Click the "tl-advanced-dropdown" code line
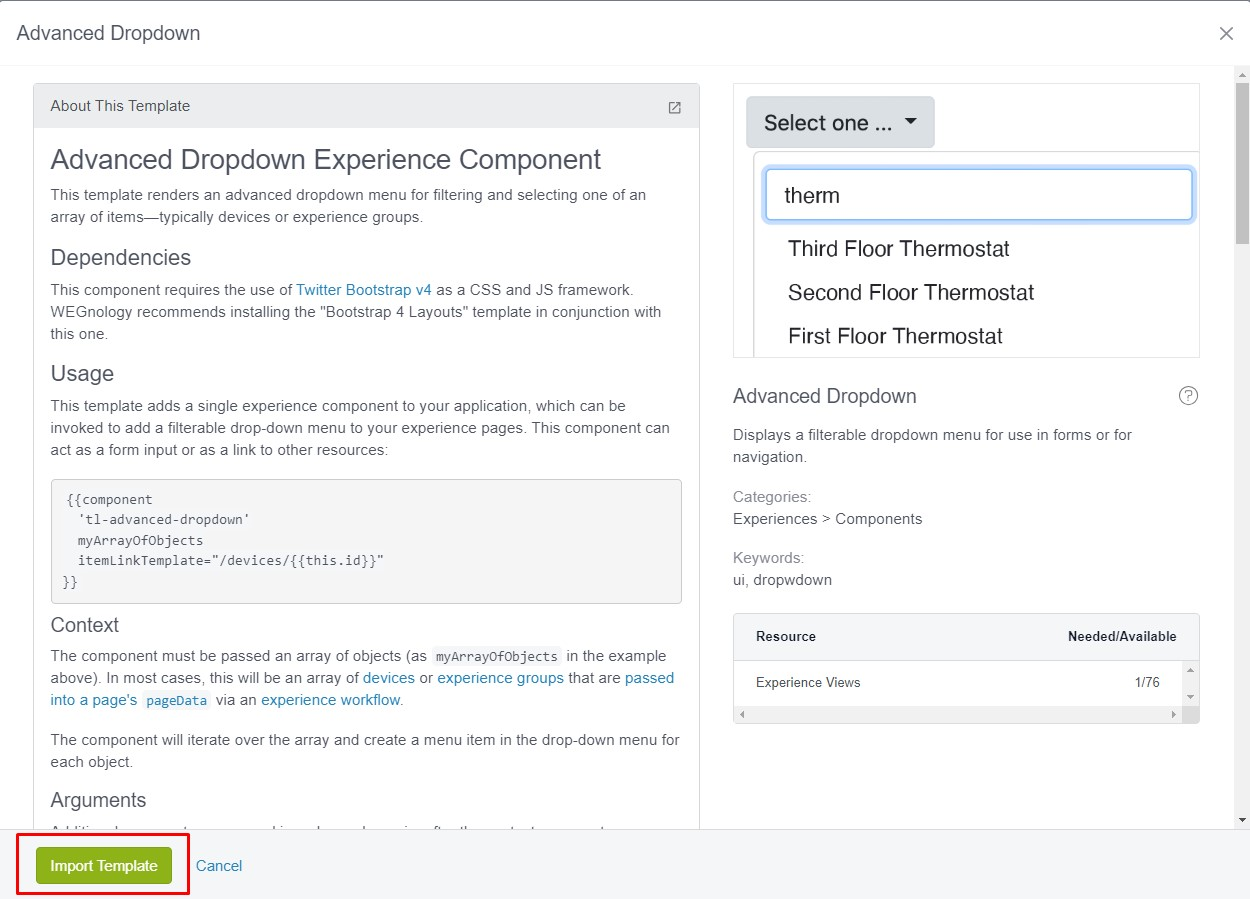This screenshot has height=899, width=1250. pos(164,520)
